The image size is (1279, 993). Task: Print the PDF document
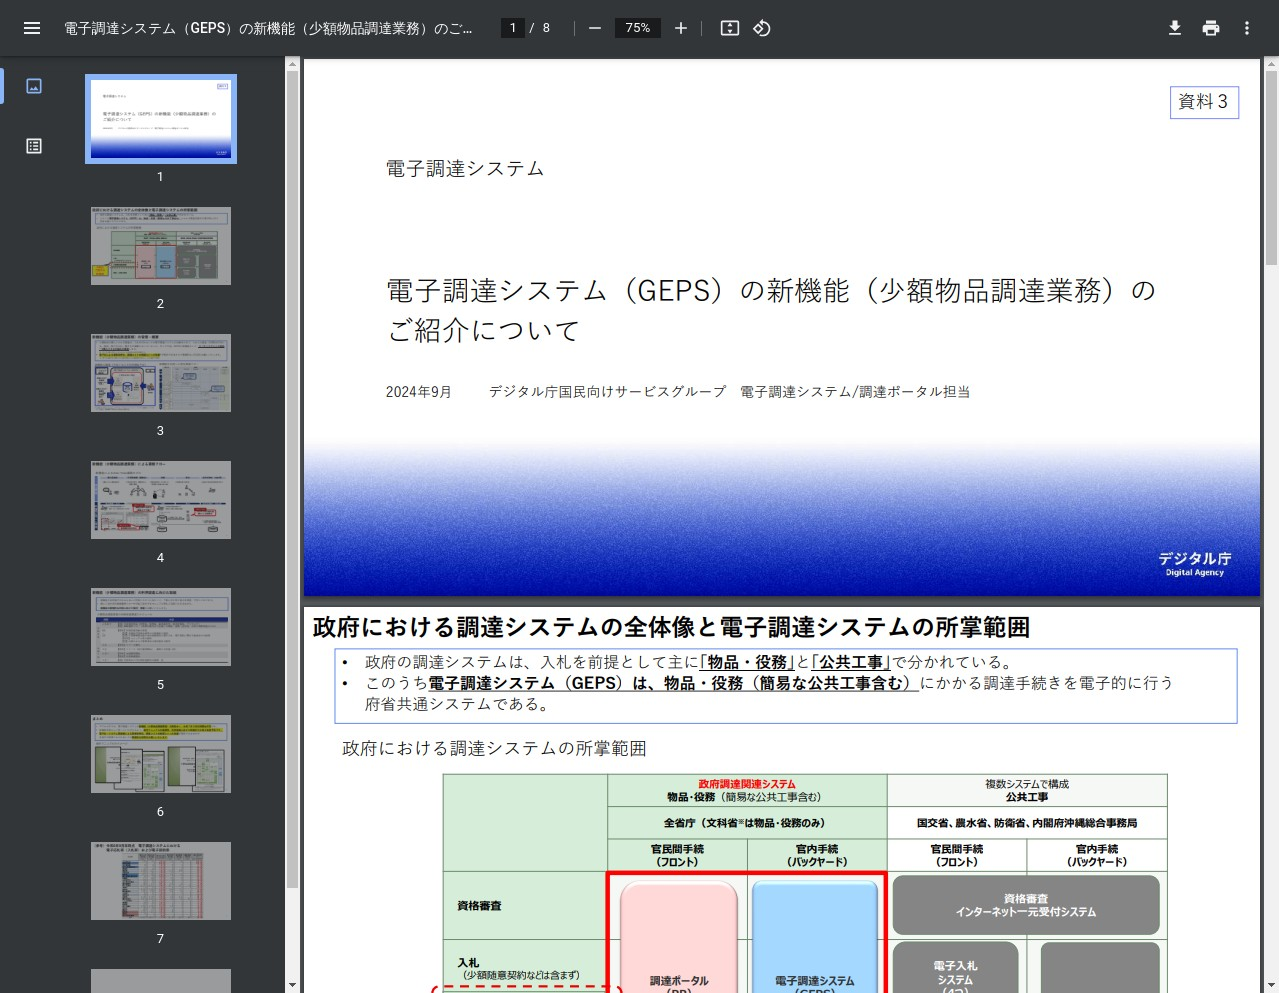[1211, 28]
